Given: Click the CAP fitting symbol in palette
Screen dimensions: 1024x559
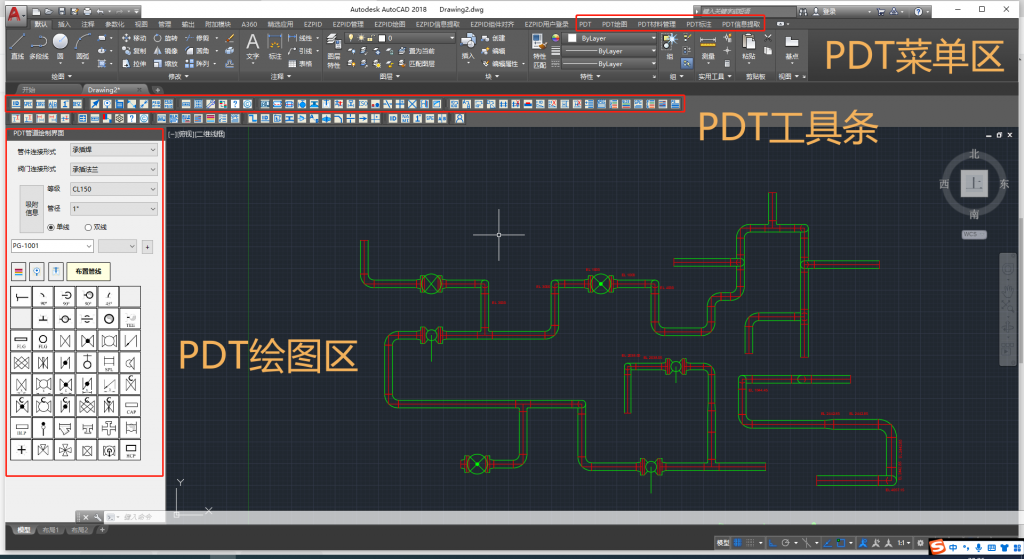Looking at the screenshot, I should pos(131,406).
